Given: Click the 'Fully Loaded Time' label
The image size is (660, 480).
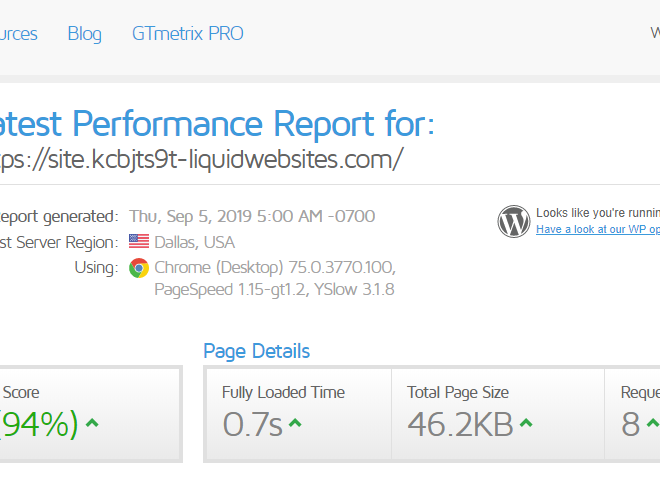Looking at the screenshot, I should tap(283, 392).
